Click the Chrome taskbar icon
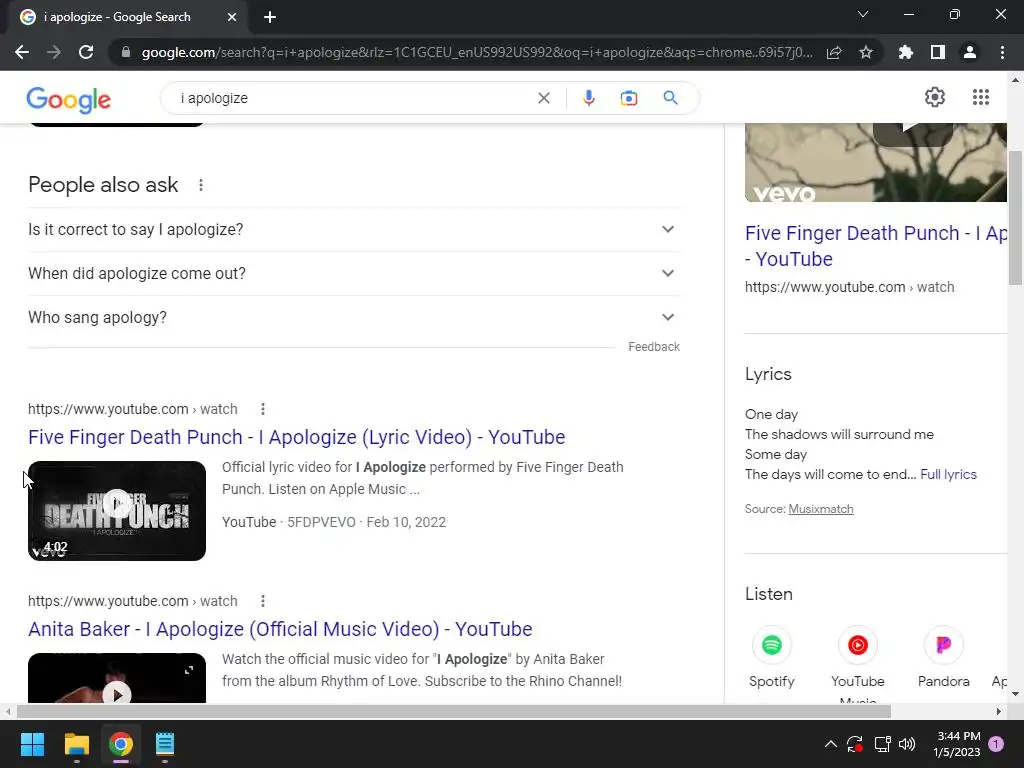 click(x=121, y=744)
